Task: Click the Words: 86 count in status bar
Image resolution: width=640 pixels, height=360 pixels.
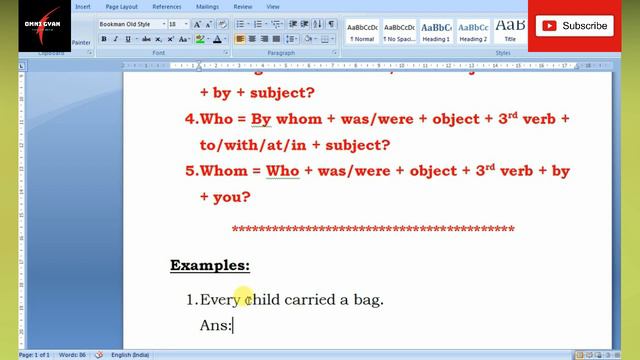Action: [x=72, y=355]
